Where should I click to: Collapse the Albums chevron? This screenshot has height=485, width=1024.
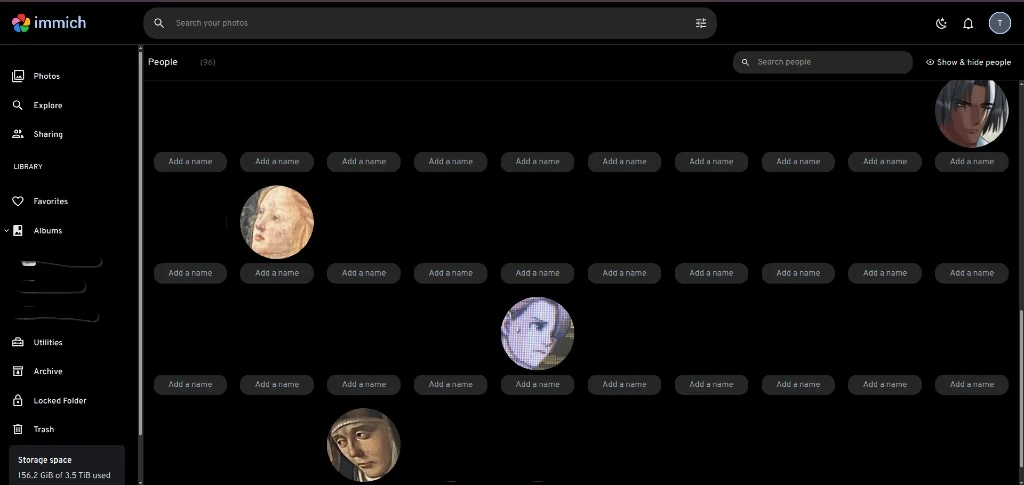point(7,230)
